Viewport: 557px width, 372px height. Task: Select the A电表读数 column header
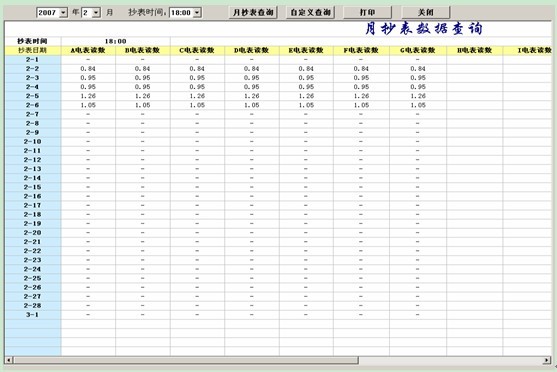pos(88,50)
